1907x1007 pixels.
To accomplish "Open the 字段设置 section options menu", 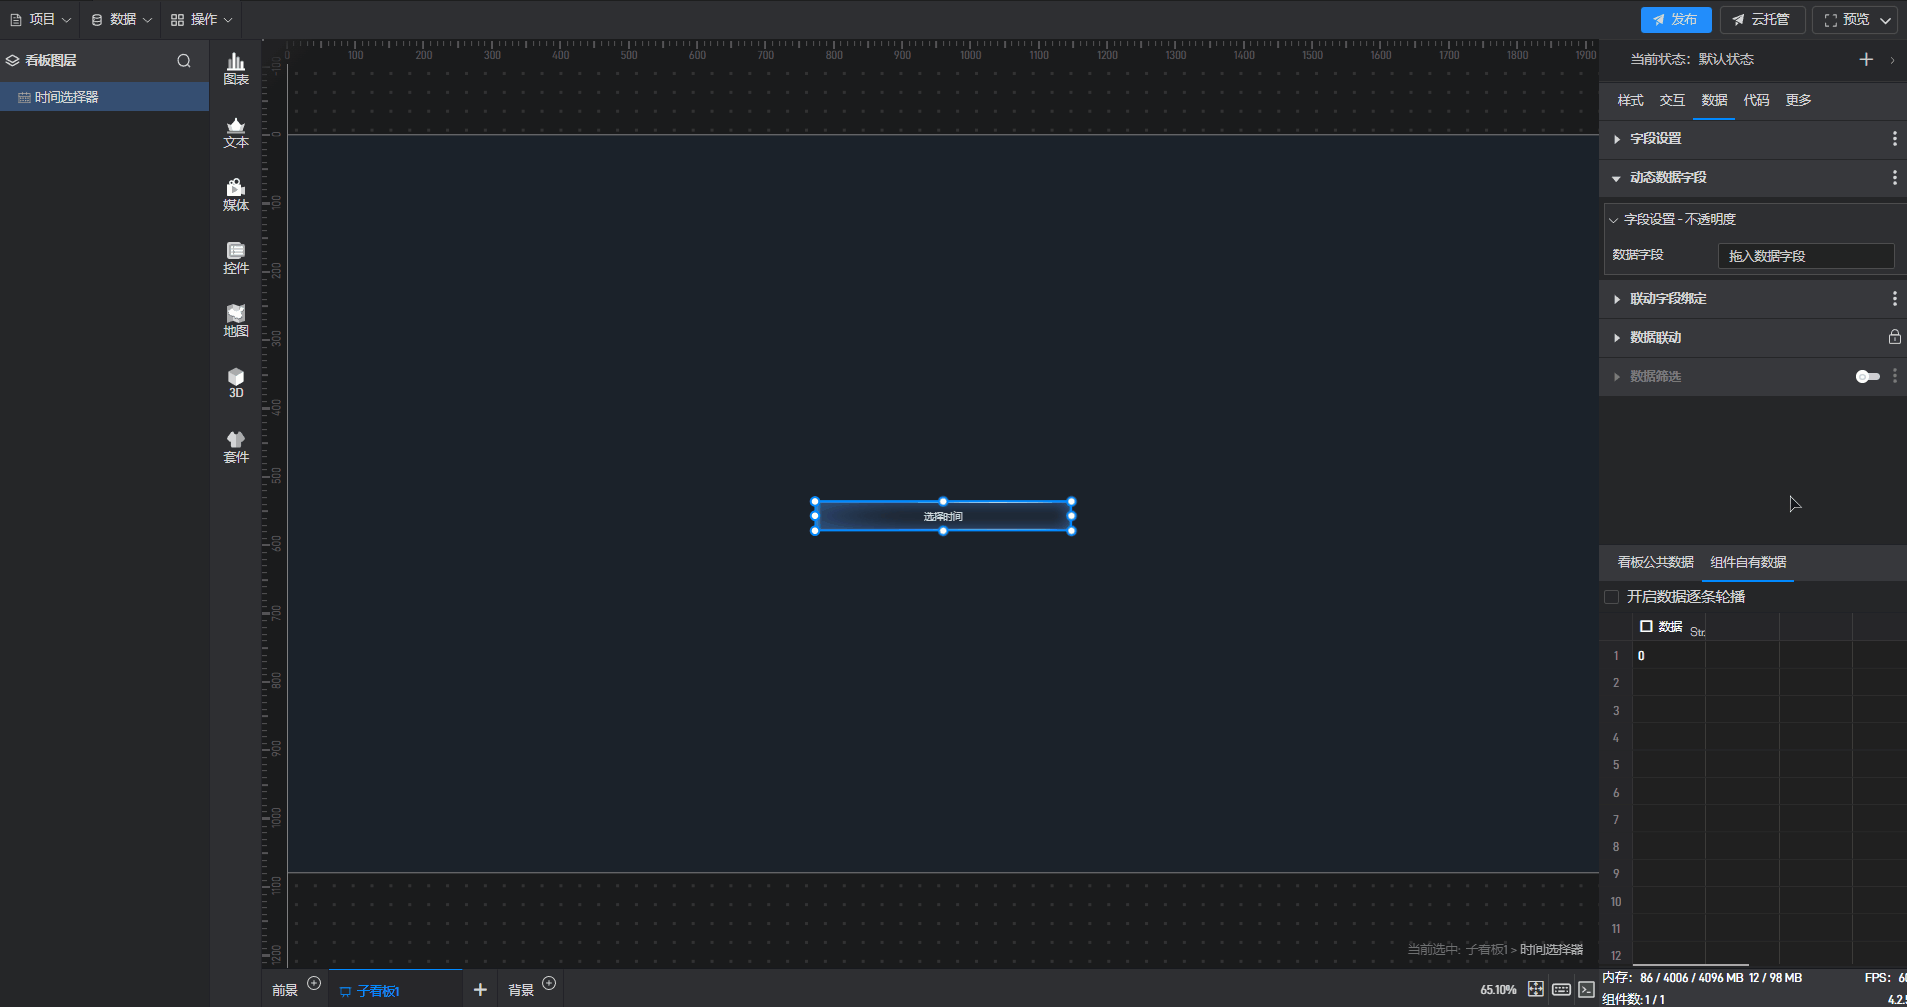I will pyautogui.click(x=1894, y=139).
